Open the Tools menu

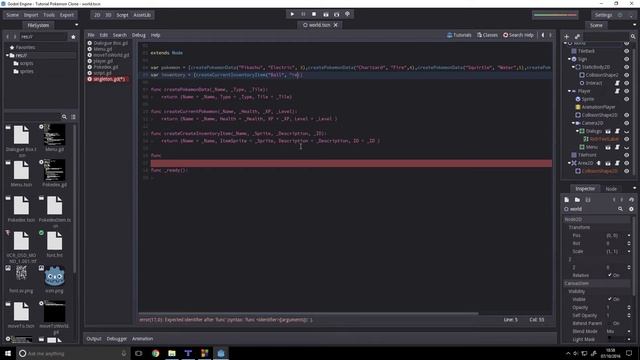pos(49,15)
